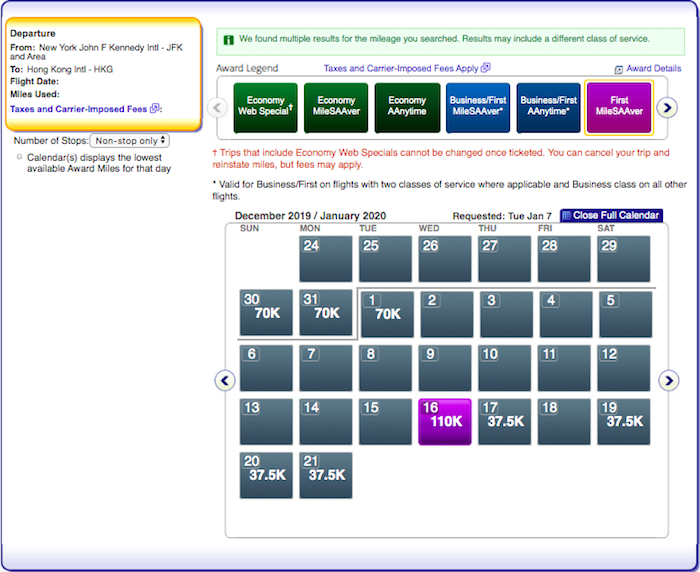Pick December 31 with 70K miles

pos(325,313)
